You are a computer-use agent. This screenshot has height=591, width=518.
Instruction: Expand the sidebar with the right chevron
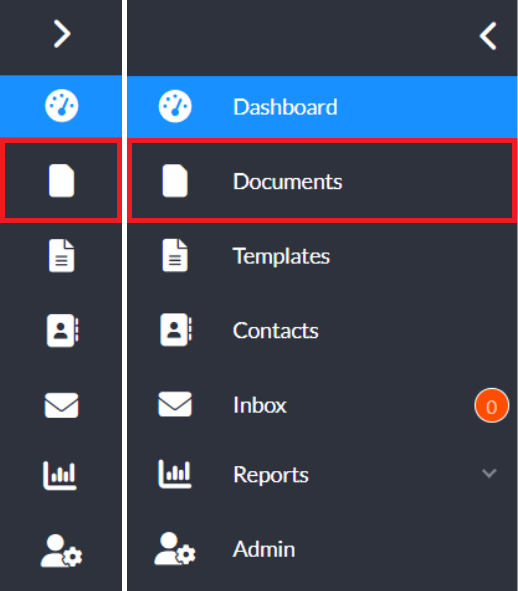point(62,34)
